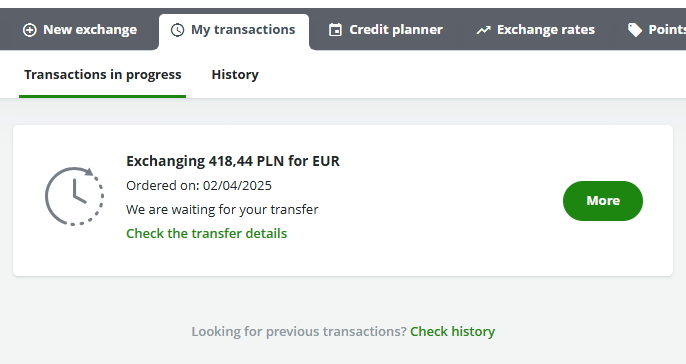The image size is (686, 364).
Task: Switch to the Credit planner tab
Action: click(x=385, y=30)
